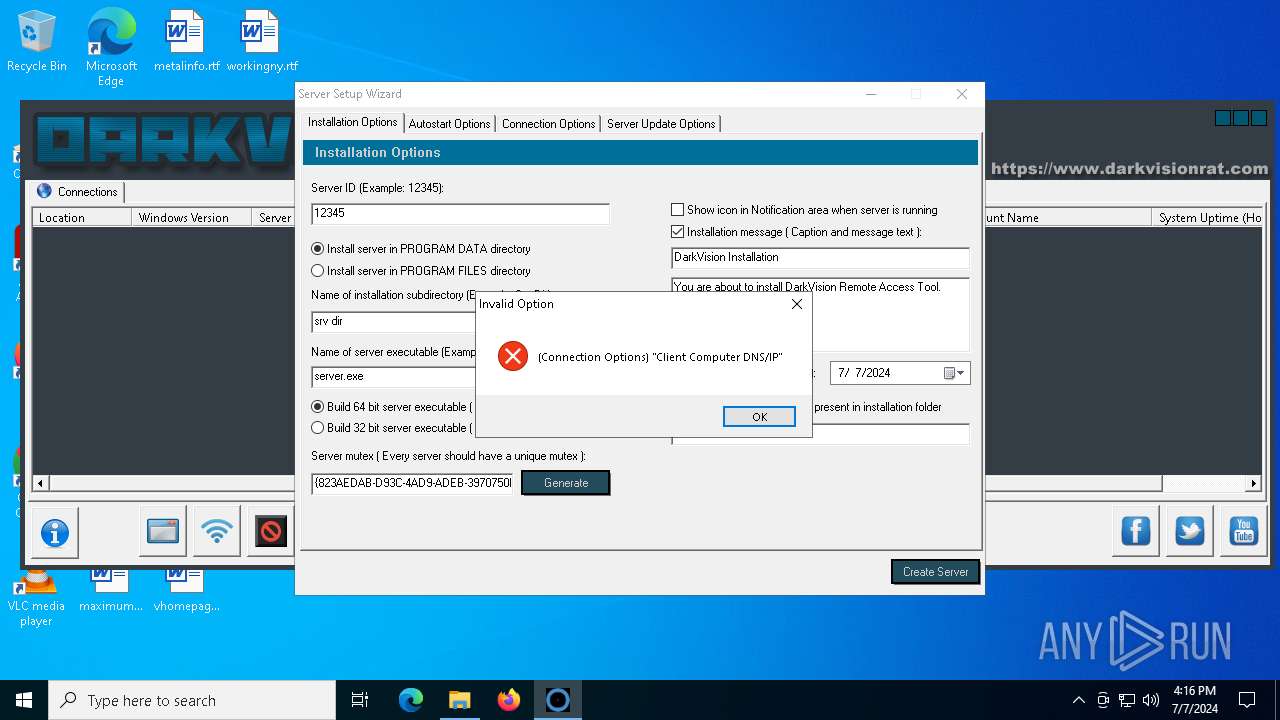This screenshot has height=720, width=1280.
Task: Switch to Server Update Options tab
Action: click(x=661, y=124)
